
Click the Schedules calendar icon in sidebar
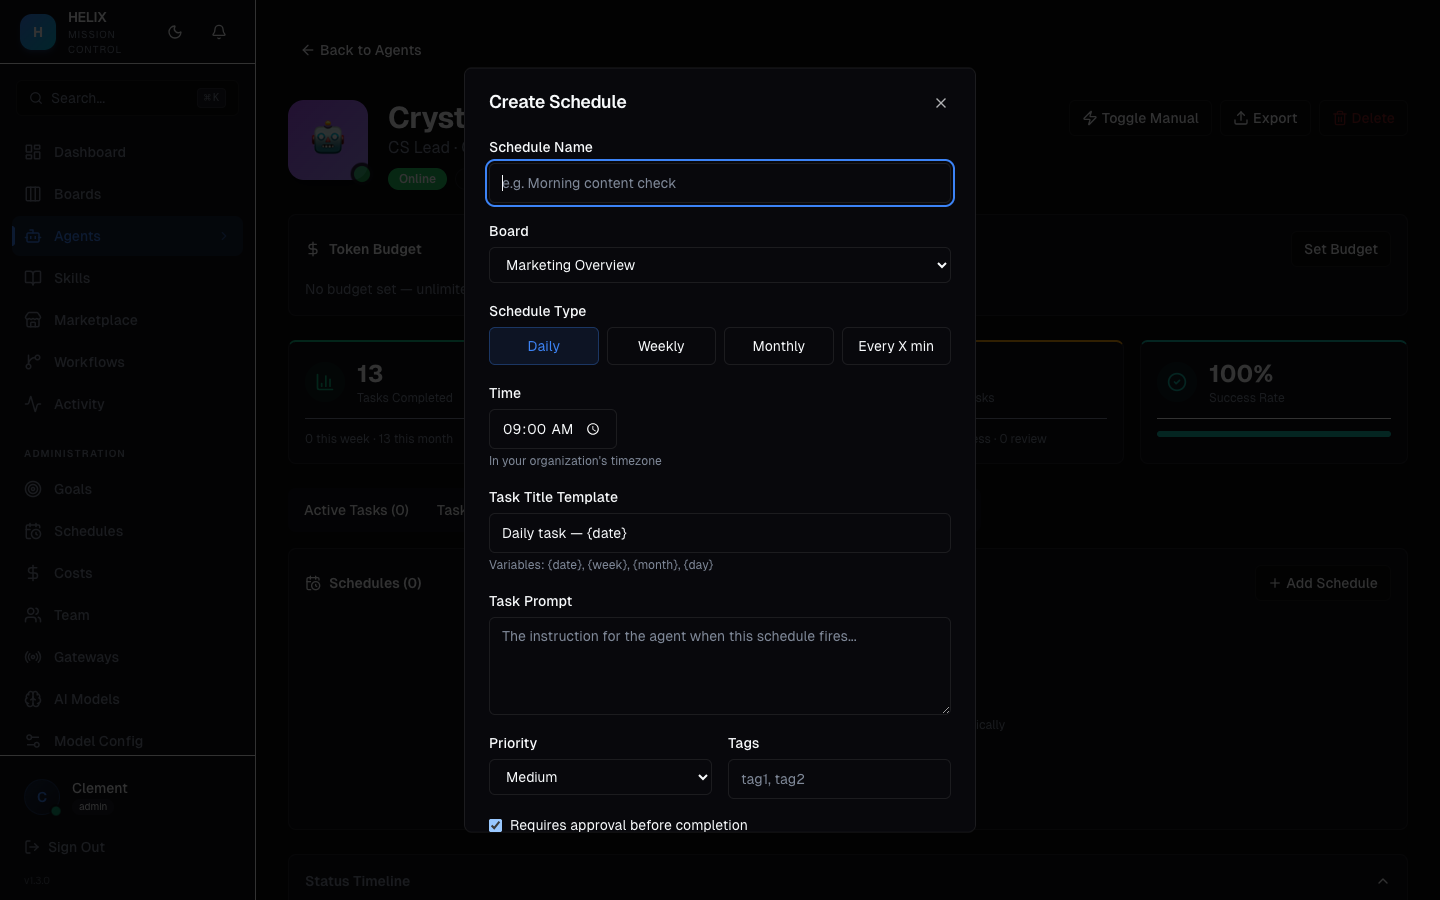pos(33,531)
